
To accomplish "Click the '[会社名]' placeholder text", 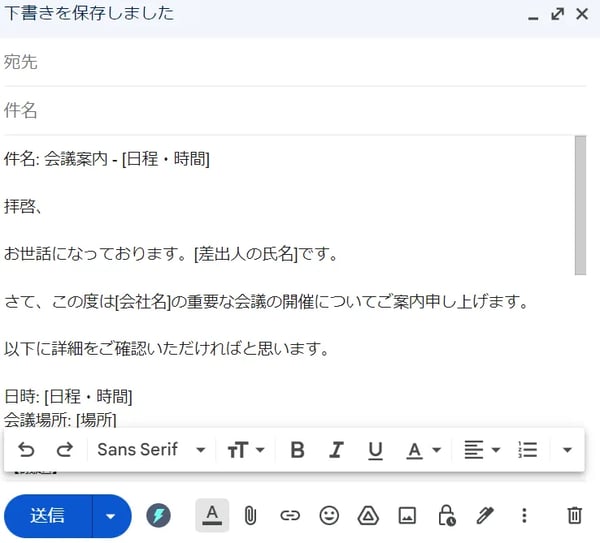I will (x=143, y=302).
